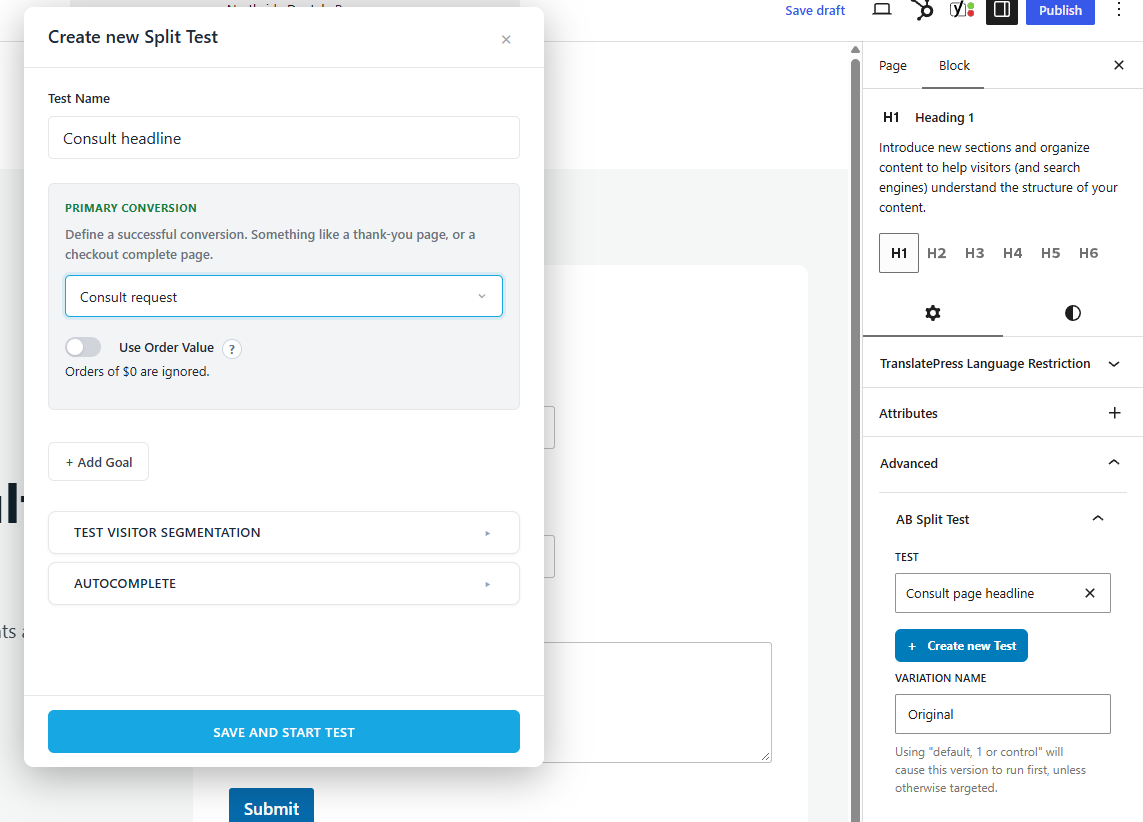Click the Publish button
The image size is (1143, 822).
pos(1060,10)
